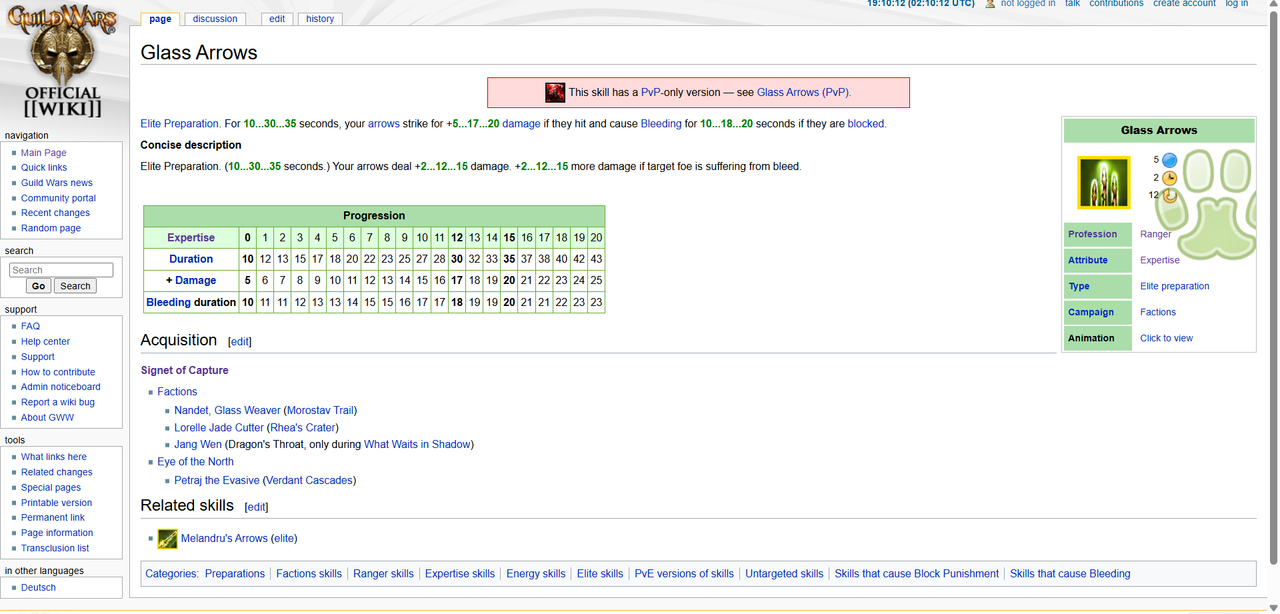This screenshot has height=614, width=1280.
Task: Open the Preparations category link
Action: [235, 574]
